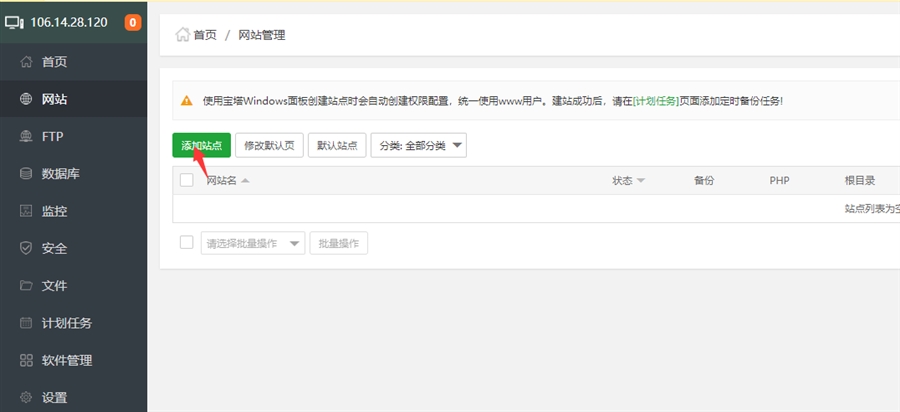900x412 pixels.
Task: Click the calendar icon for 计划任务
Action: pyautogui.click(x=26, y=323)
